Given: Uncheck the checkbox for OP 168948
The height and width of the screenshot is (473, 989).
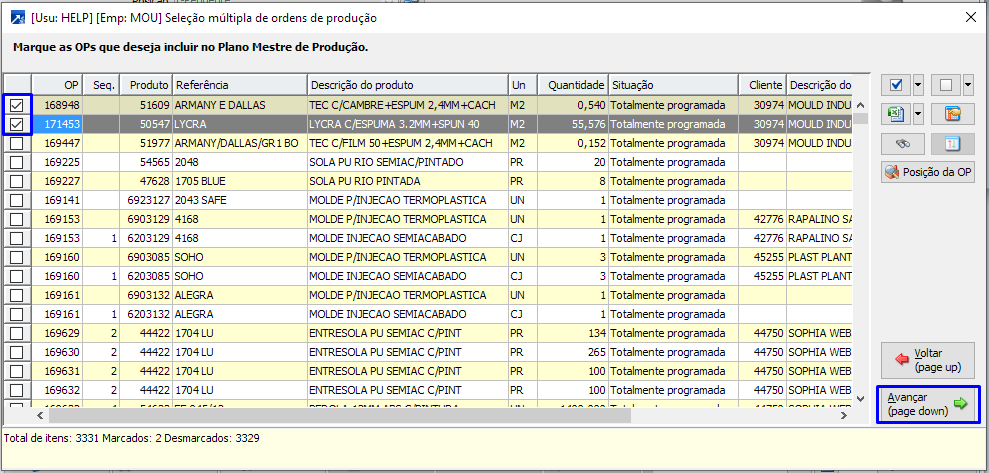Looking at the screenshot, I should coord(17,105).
